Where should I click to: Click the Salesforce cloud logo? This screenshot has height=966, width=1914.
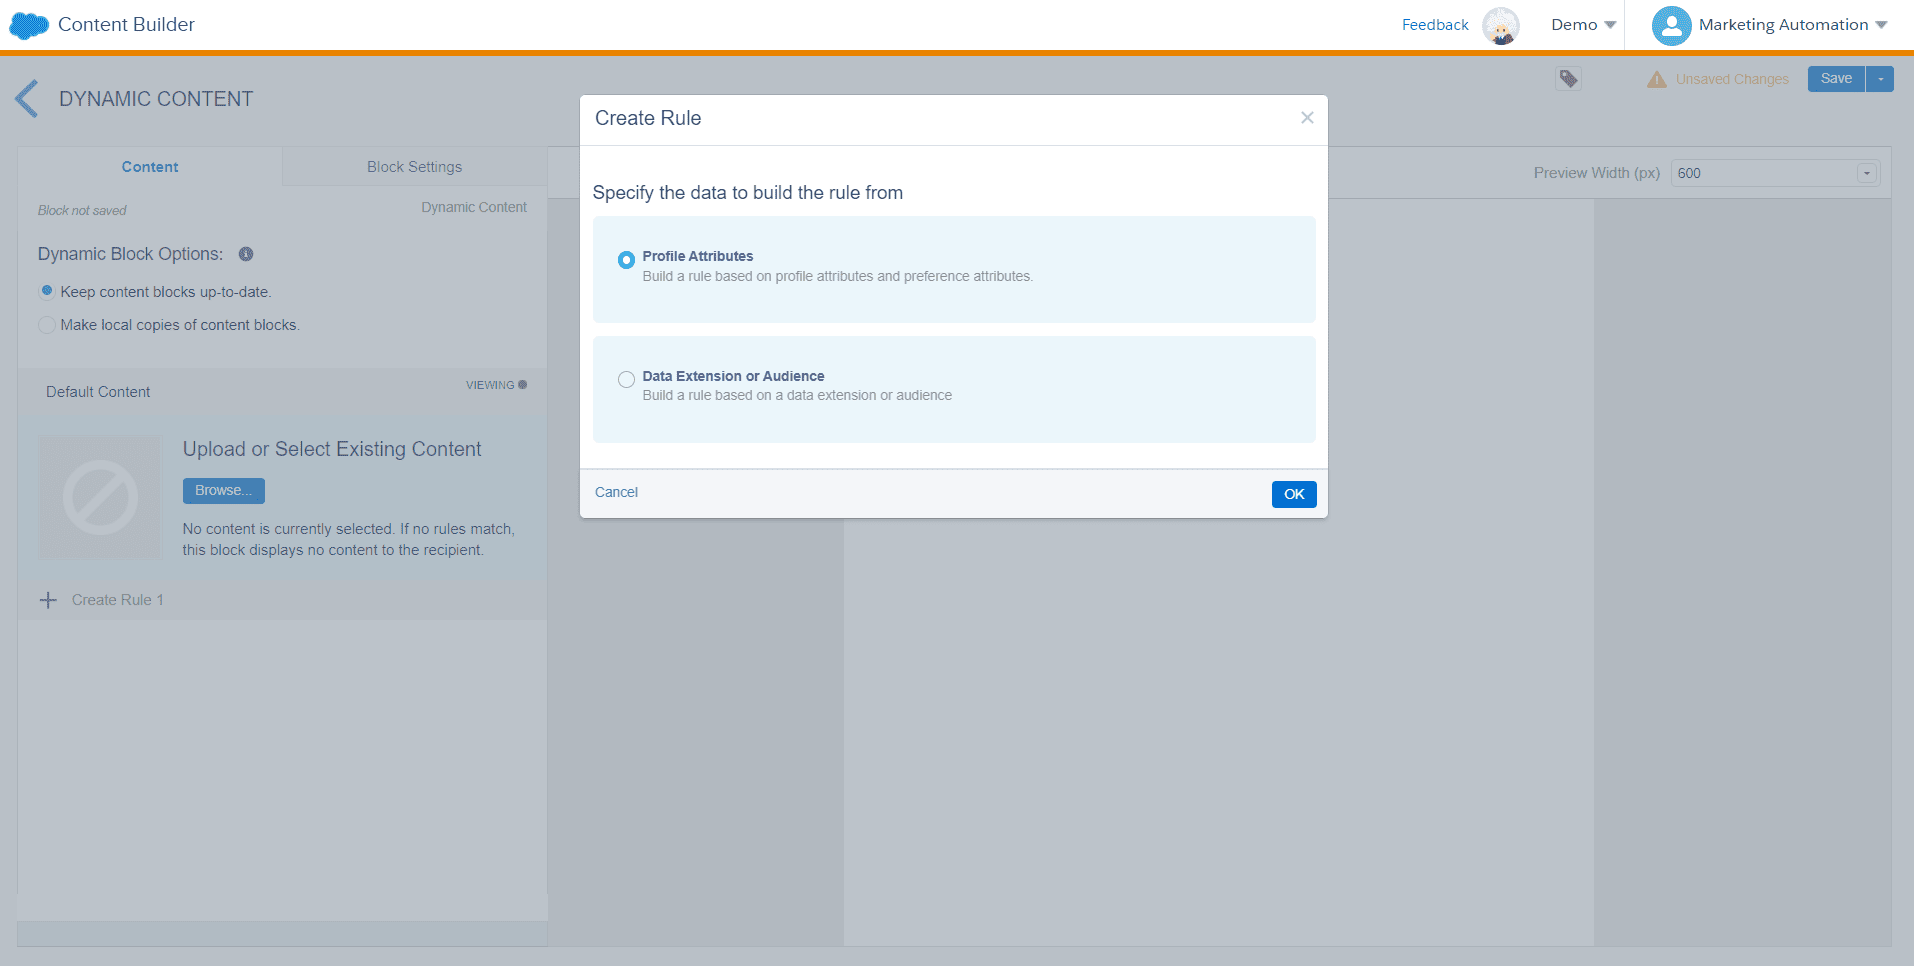pyautogui.click(x=29, y=25)
